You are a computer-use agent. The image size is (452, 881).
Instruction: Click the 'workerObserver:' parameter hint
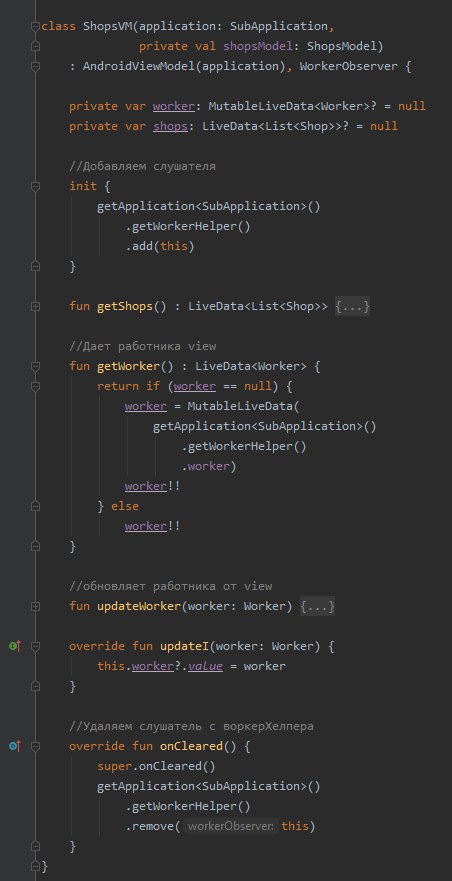point(230,826)
